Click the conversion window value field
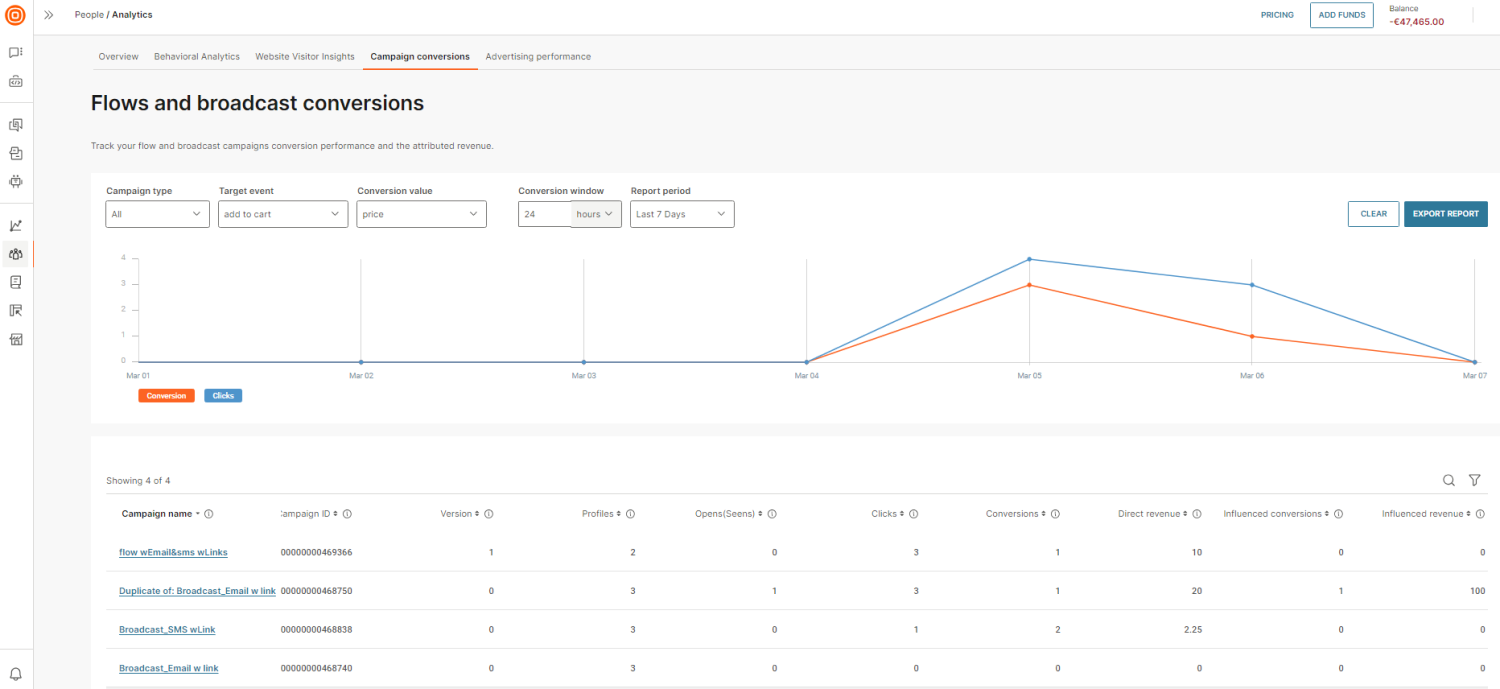The image size is (1500, 689). (x=545, y=214)
